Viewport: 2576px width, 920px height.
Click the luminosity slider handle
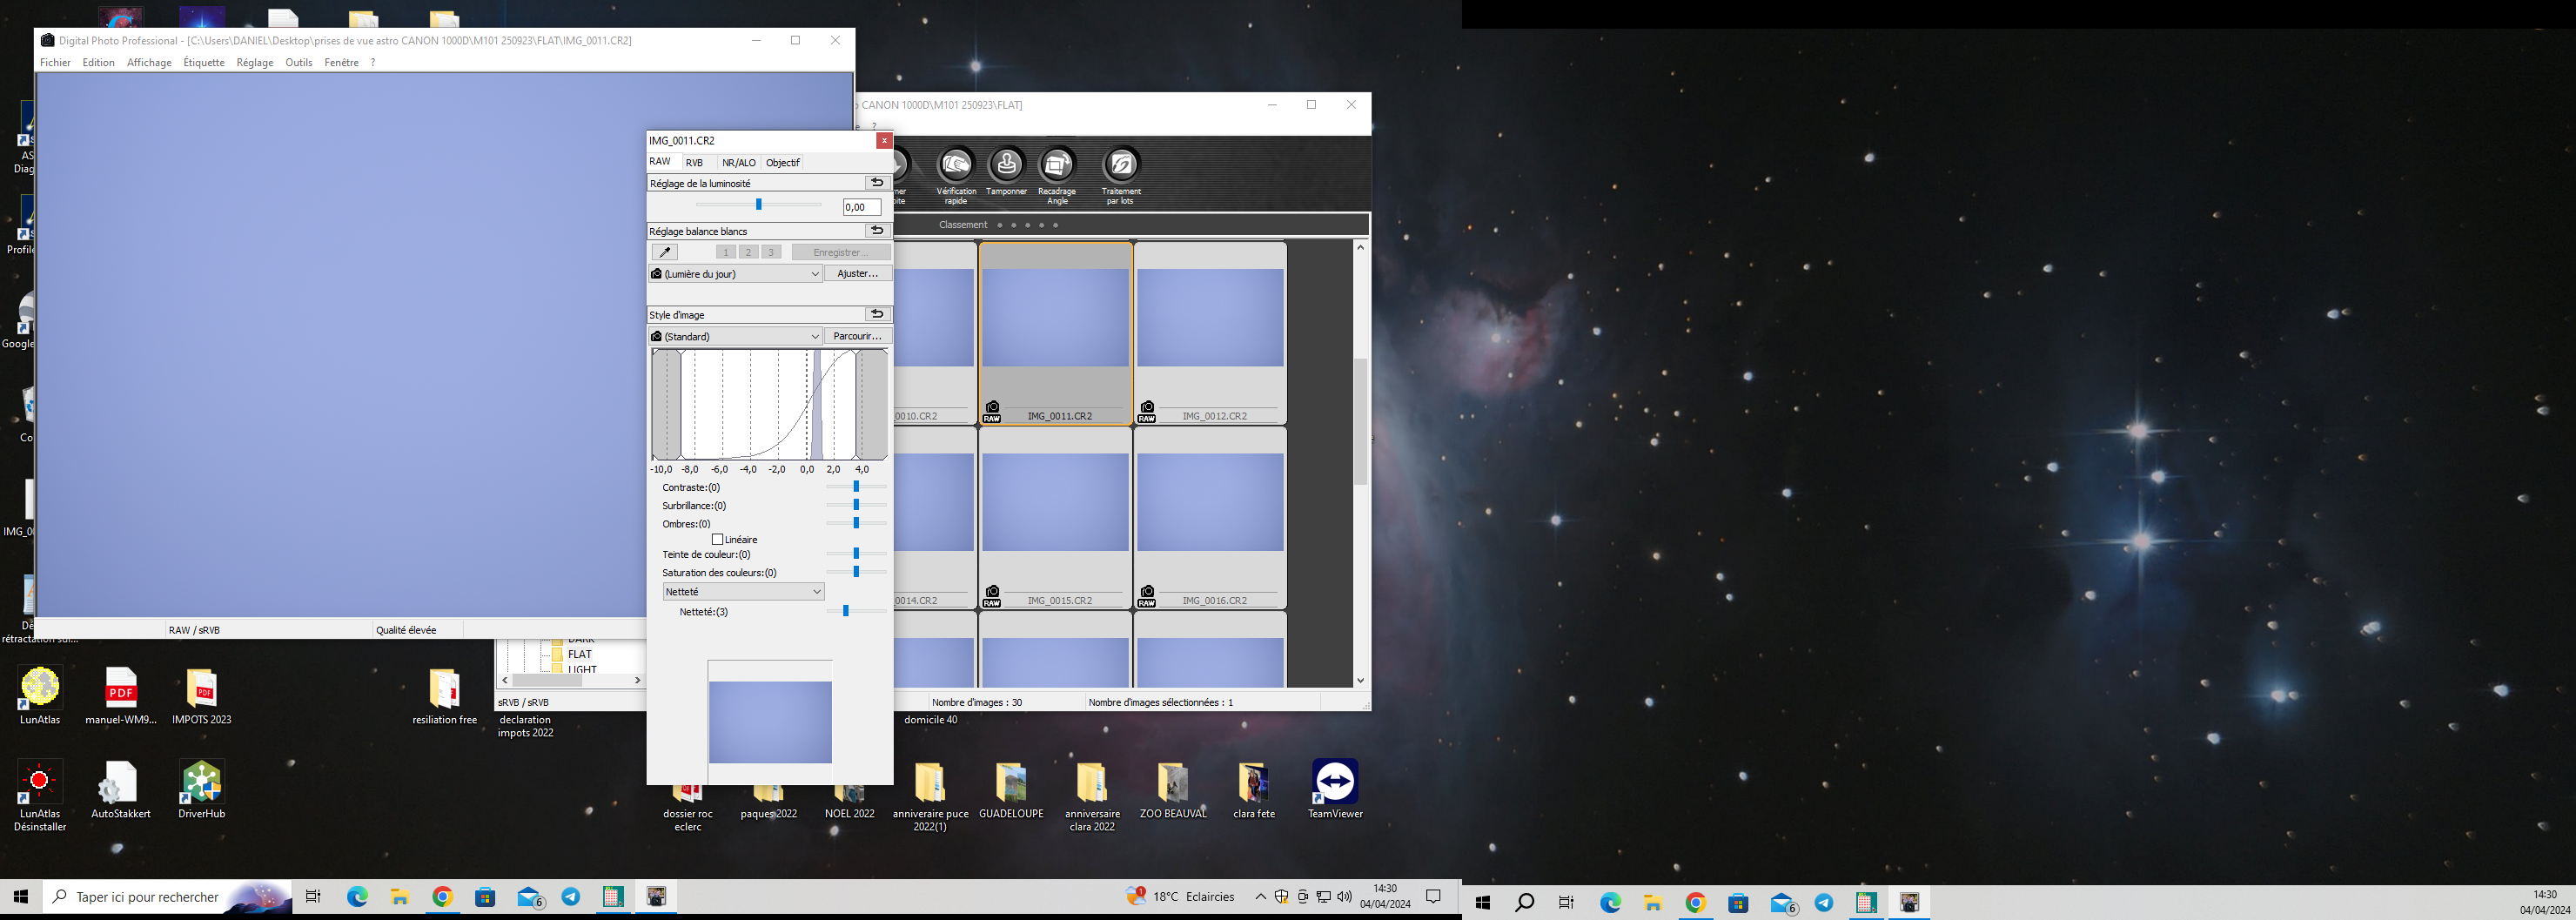click(x=759, y=204)
